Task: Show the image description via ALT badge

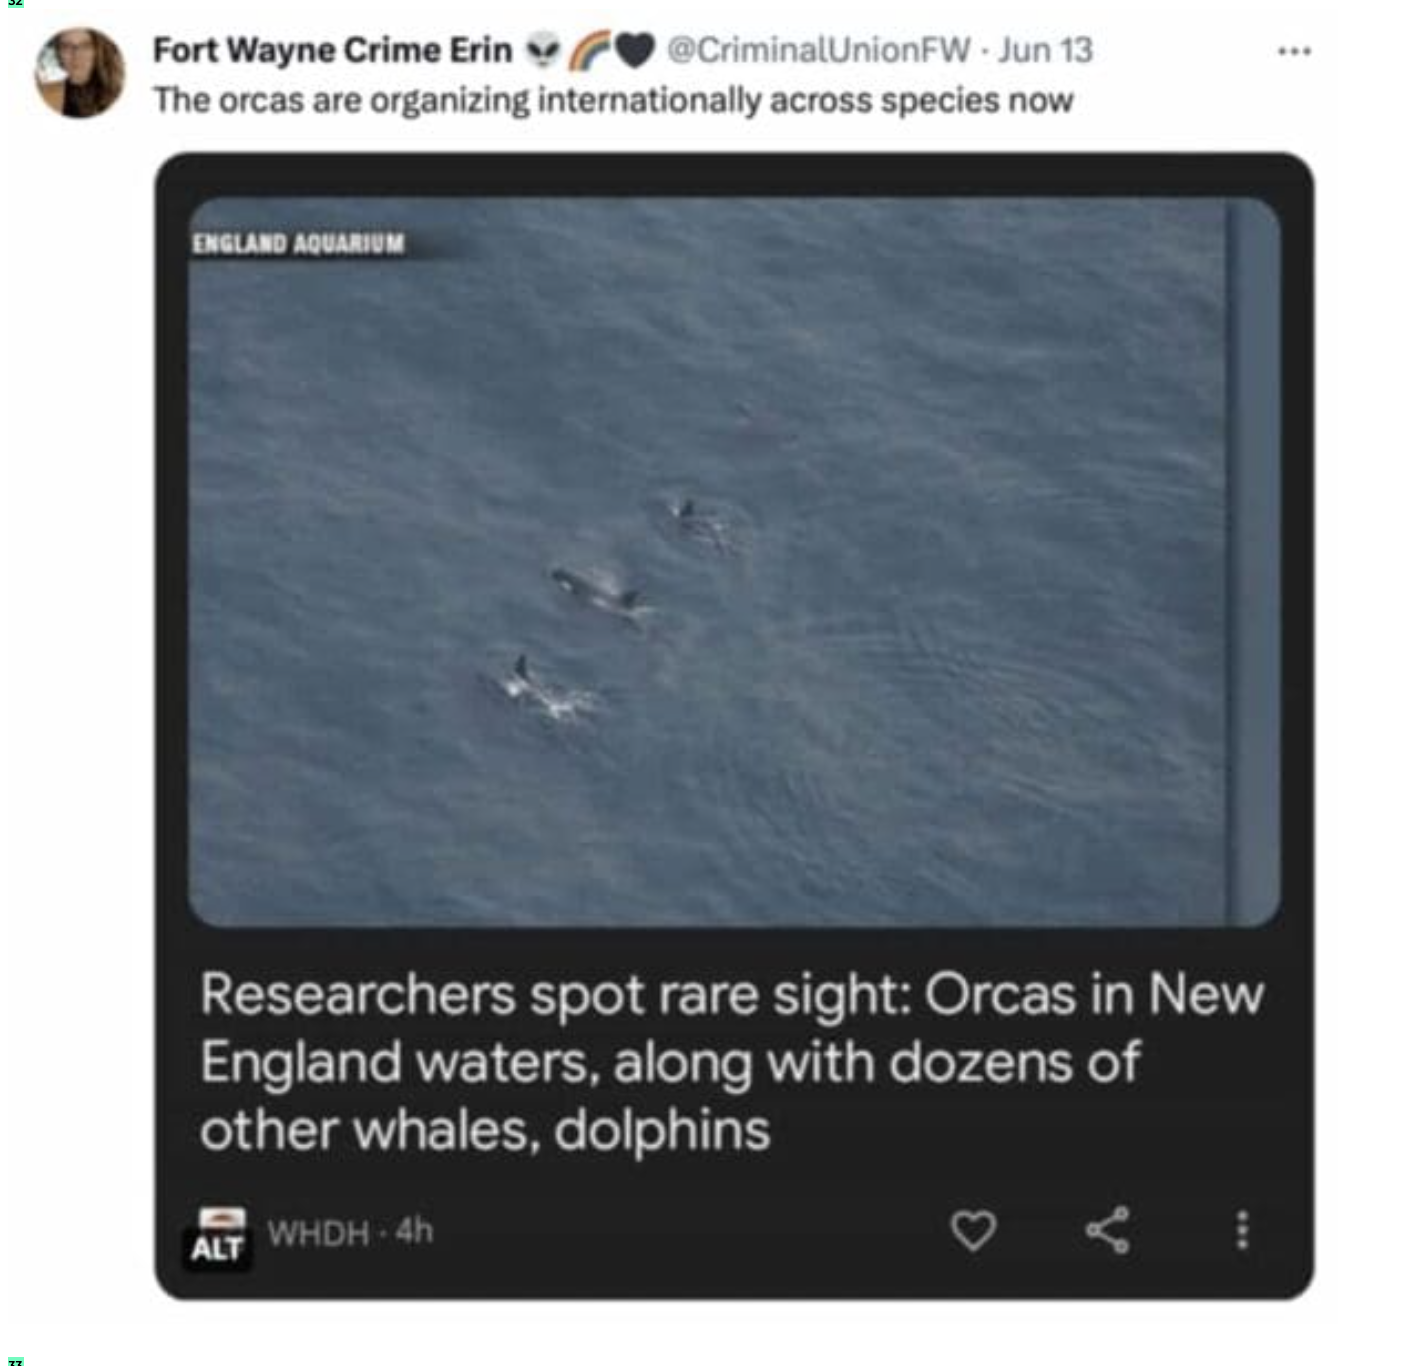Action: tap(217, 1248)
